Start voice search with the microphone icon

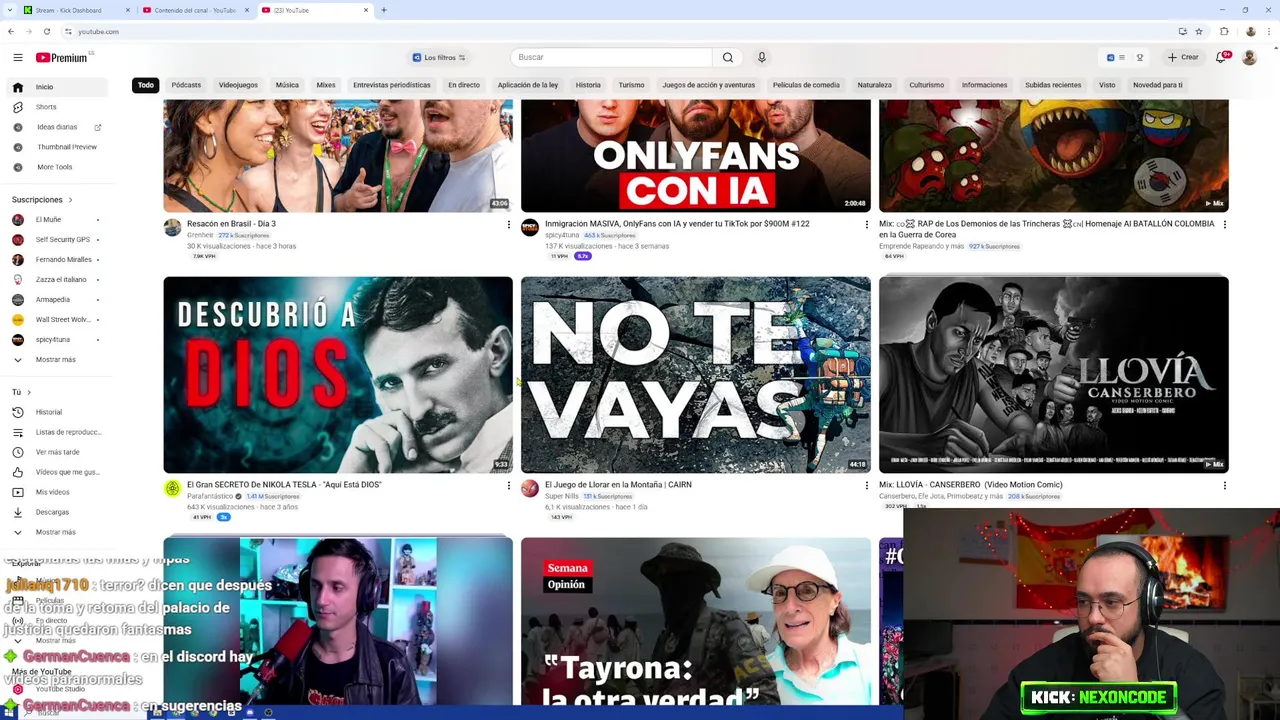761,58
